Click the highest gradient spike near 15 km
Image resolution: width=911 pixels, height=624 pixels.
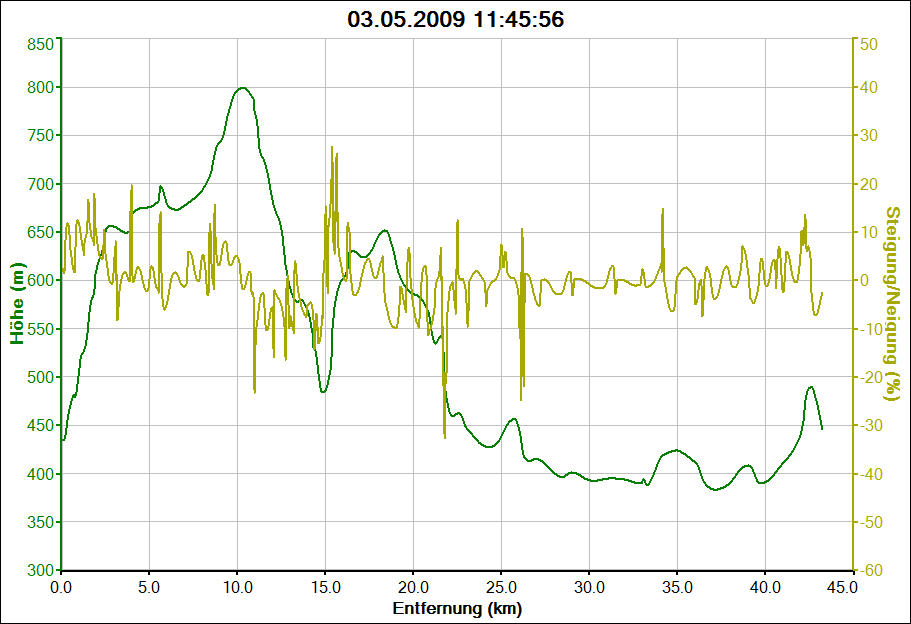tap(332, 147)
